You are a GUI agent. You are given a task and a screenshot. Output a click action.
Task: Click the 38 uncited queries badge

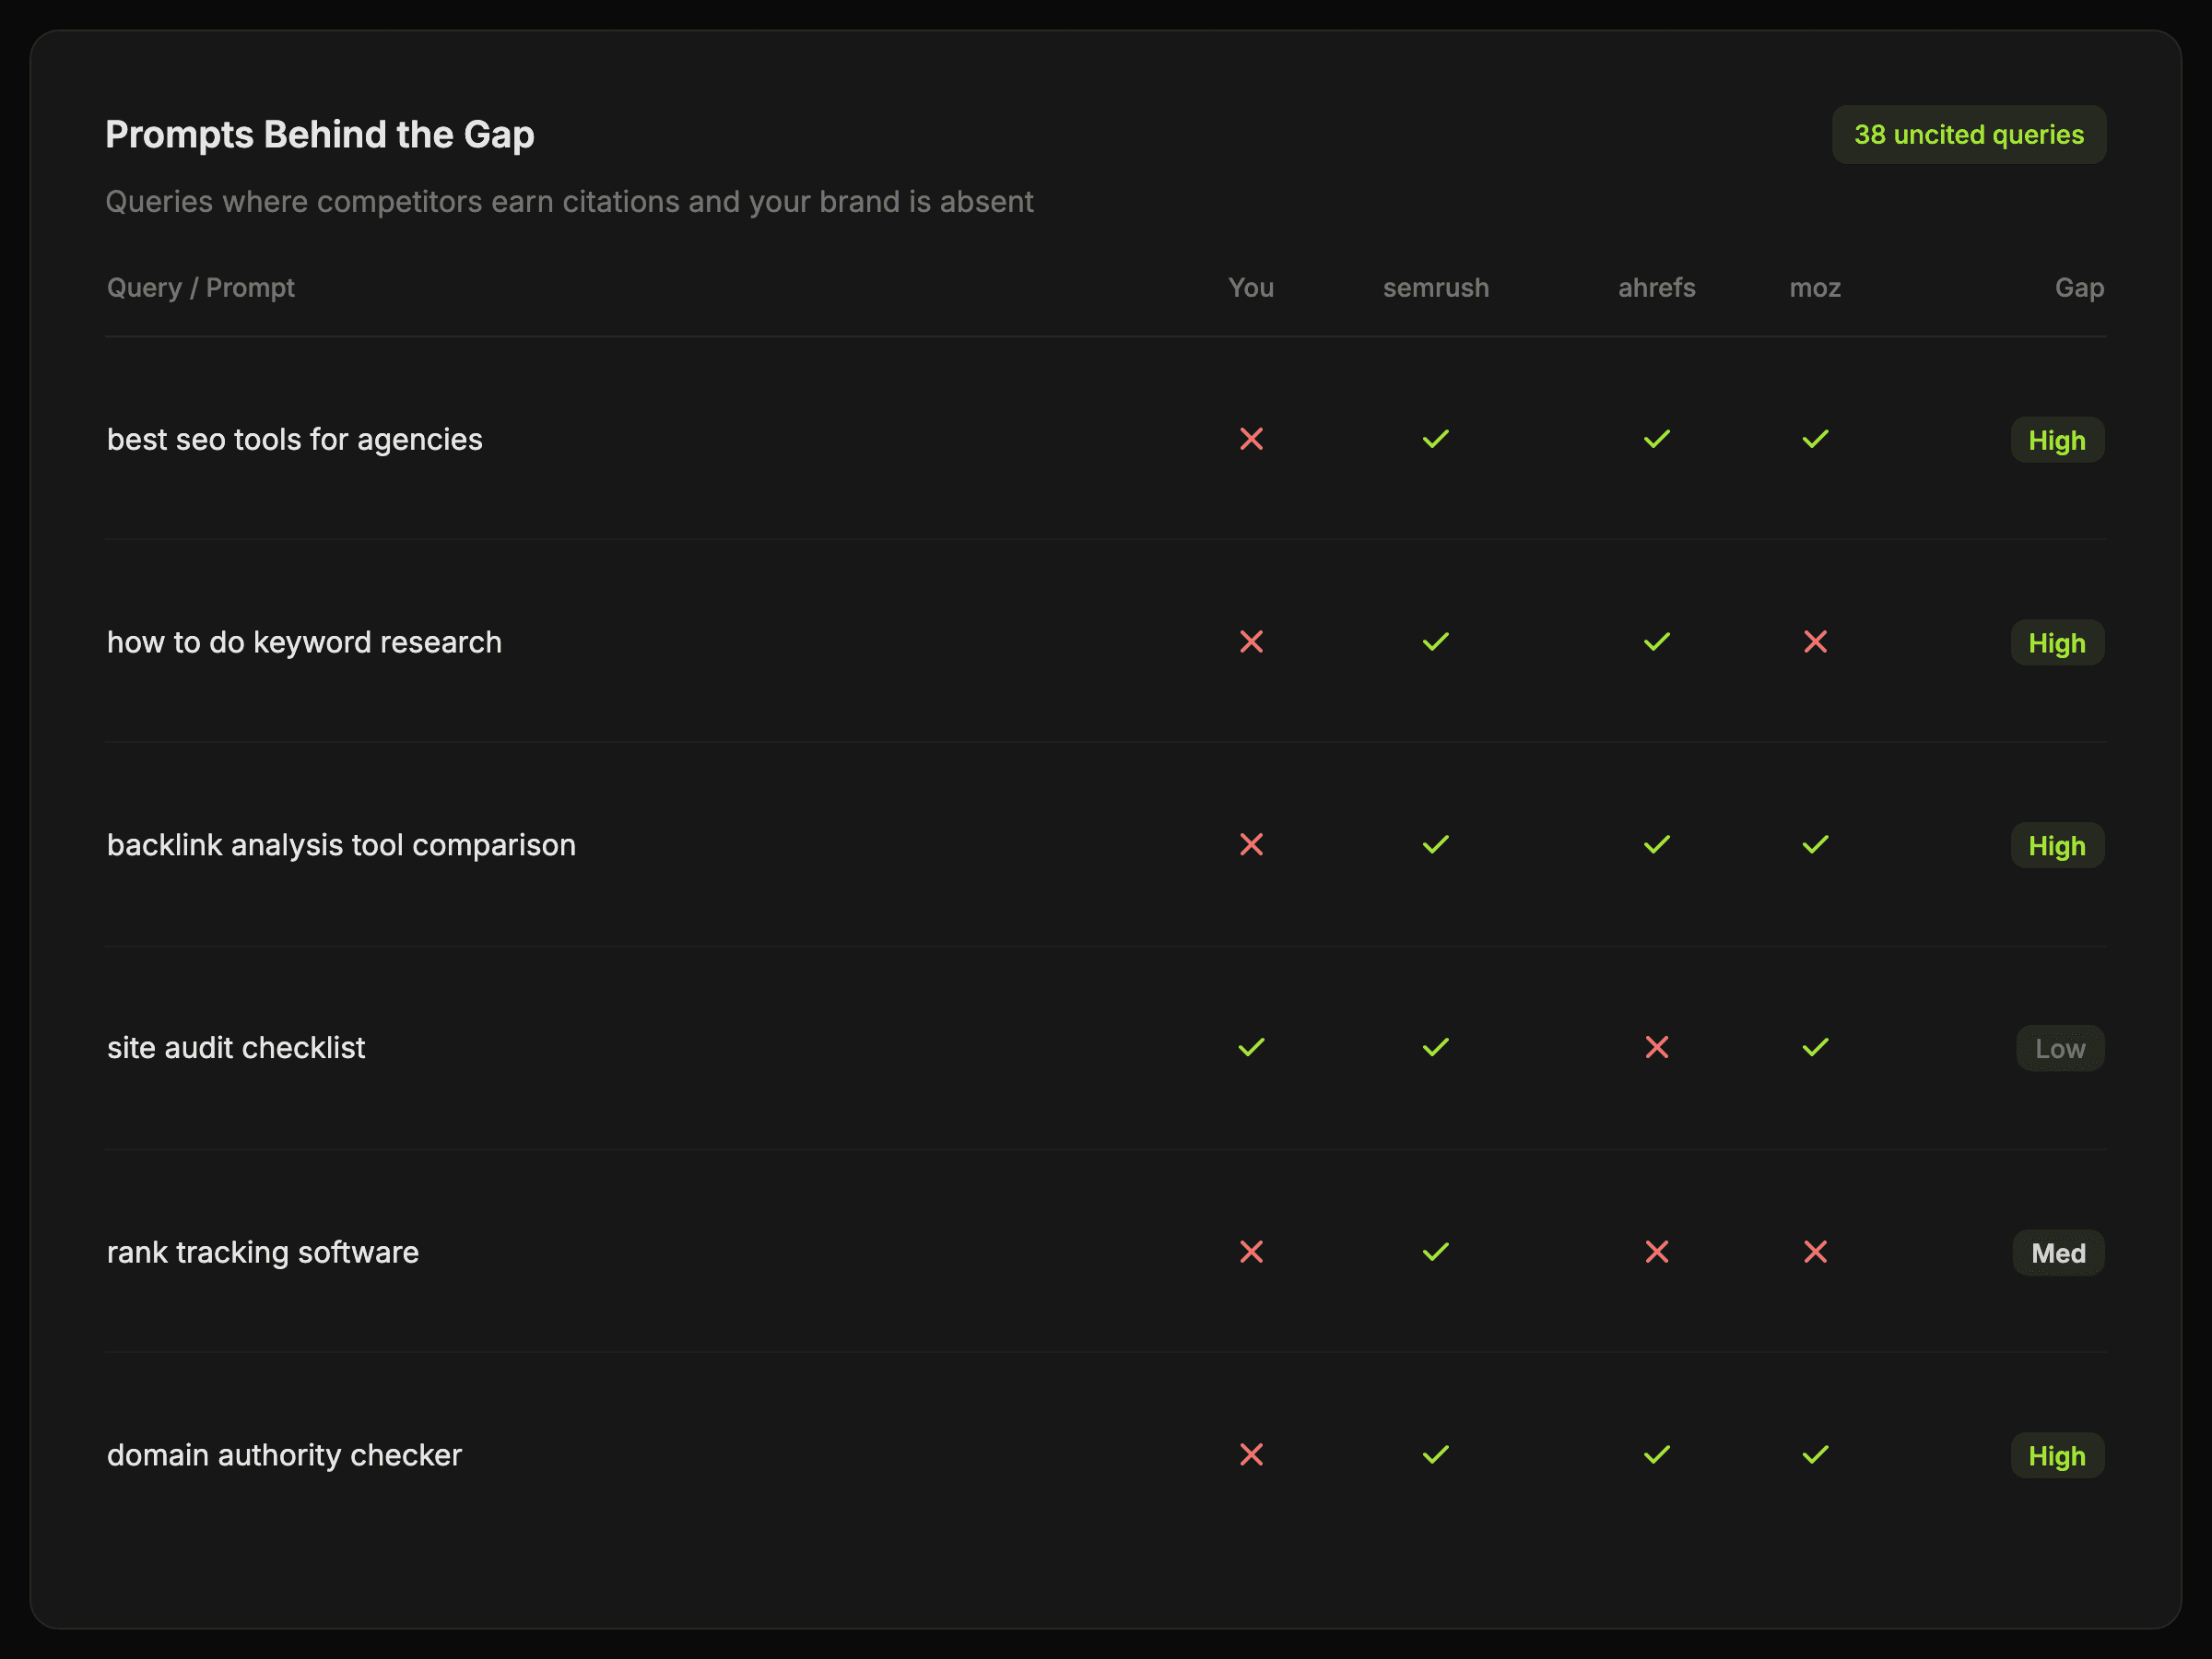(x=1968, y=135)
